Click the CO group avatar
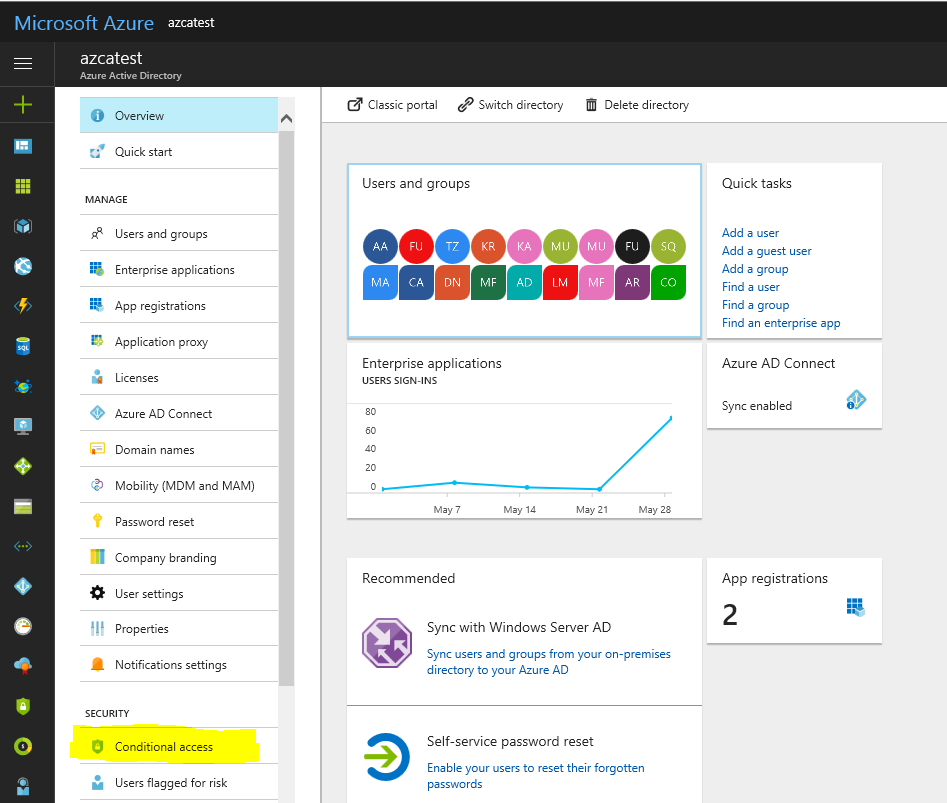947x803 pixels. point(668,282)
